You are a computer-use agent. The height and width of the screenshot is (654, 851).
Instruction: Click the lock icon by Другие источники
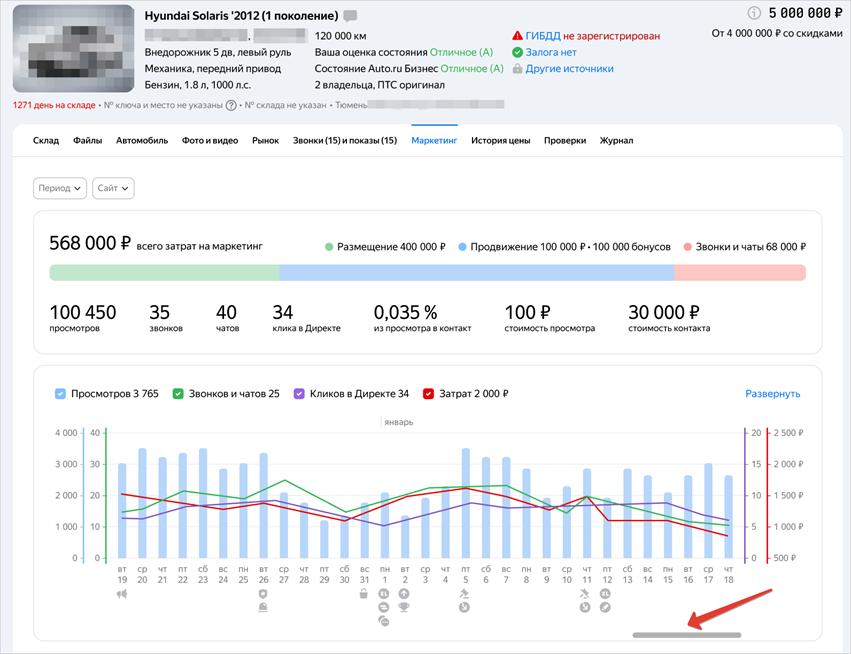point(517,68)
